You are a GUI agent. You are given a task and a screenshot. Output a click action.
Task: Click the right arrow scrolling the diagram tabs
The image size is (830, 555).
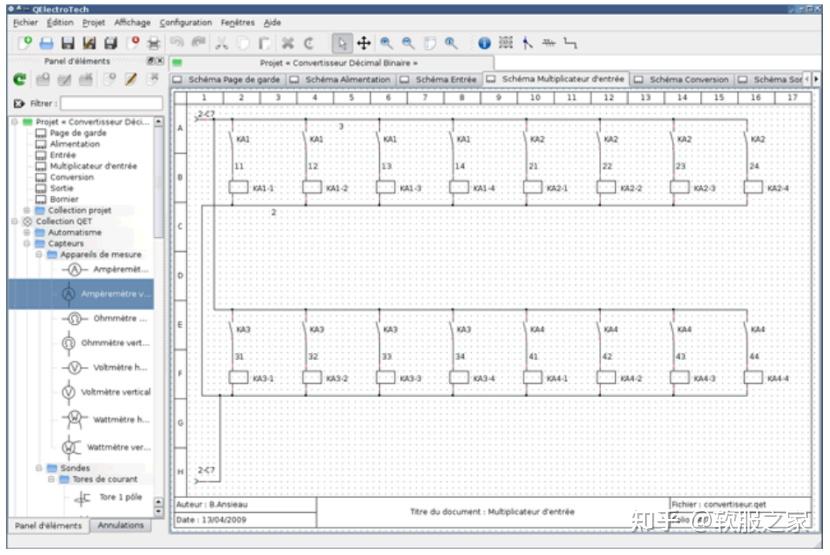pyautogui.click(x=816, y=79)
